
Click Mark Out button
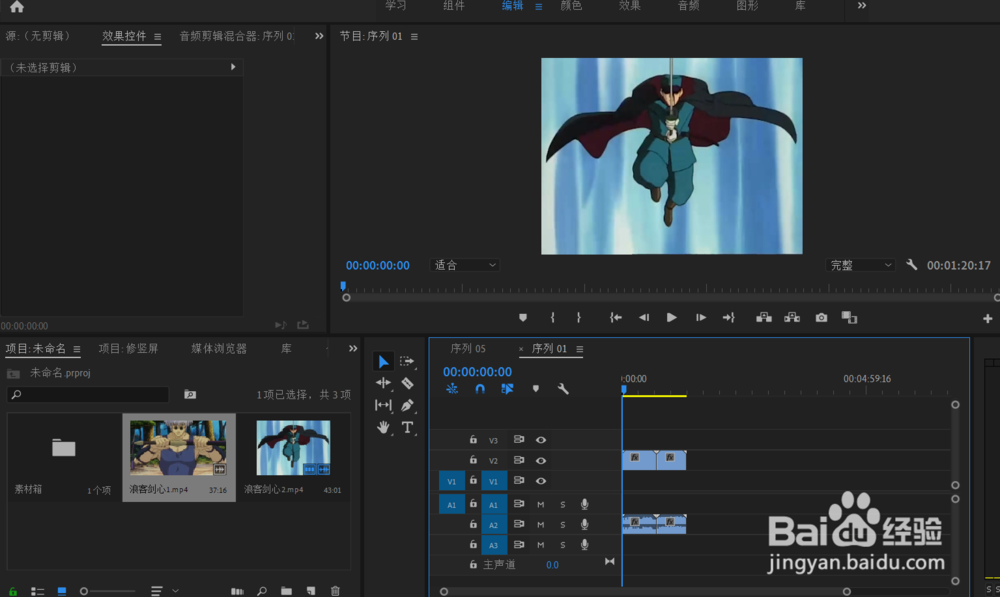(x=578, y=318)
